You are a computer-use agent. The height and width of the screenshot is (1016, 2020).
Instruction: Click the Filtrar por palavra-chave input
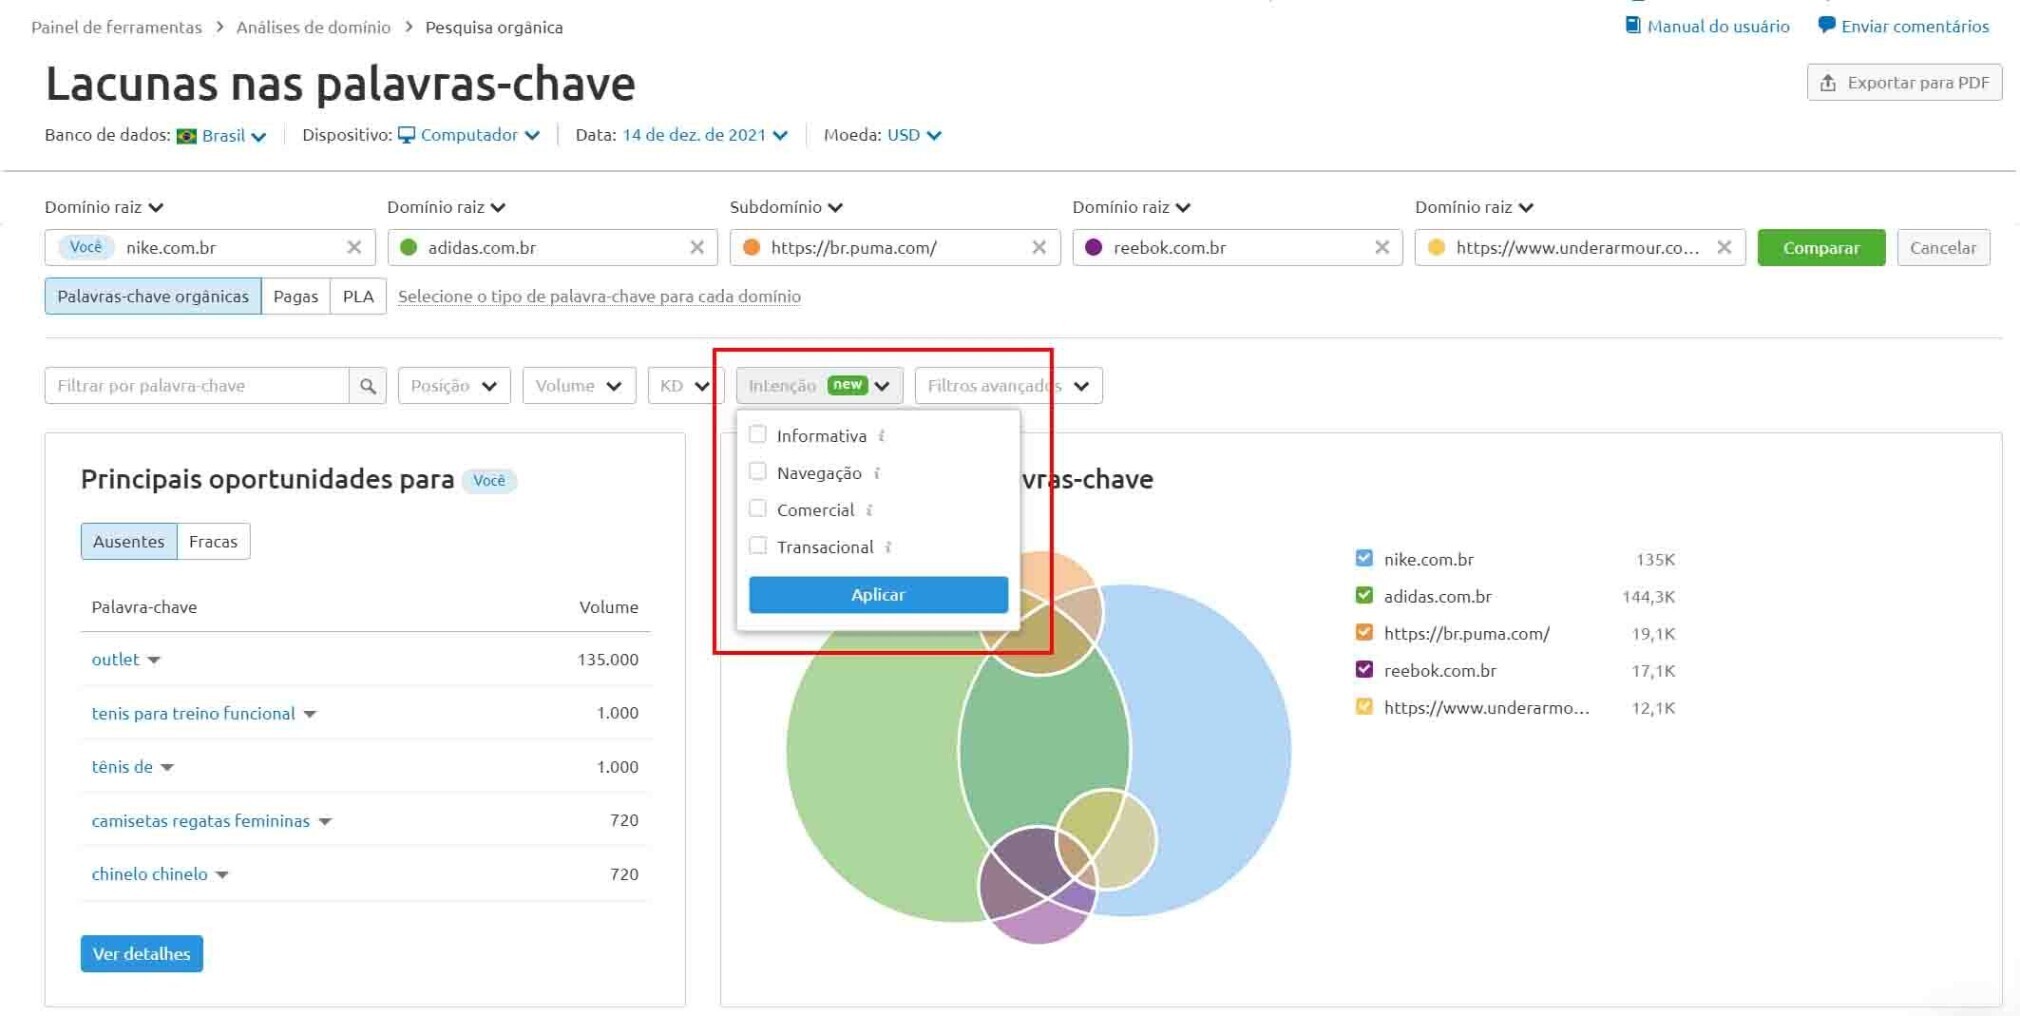tap(197, 386)
